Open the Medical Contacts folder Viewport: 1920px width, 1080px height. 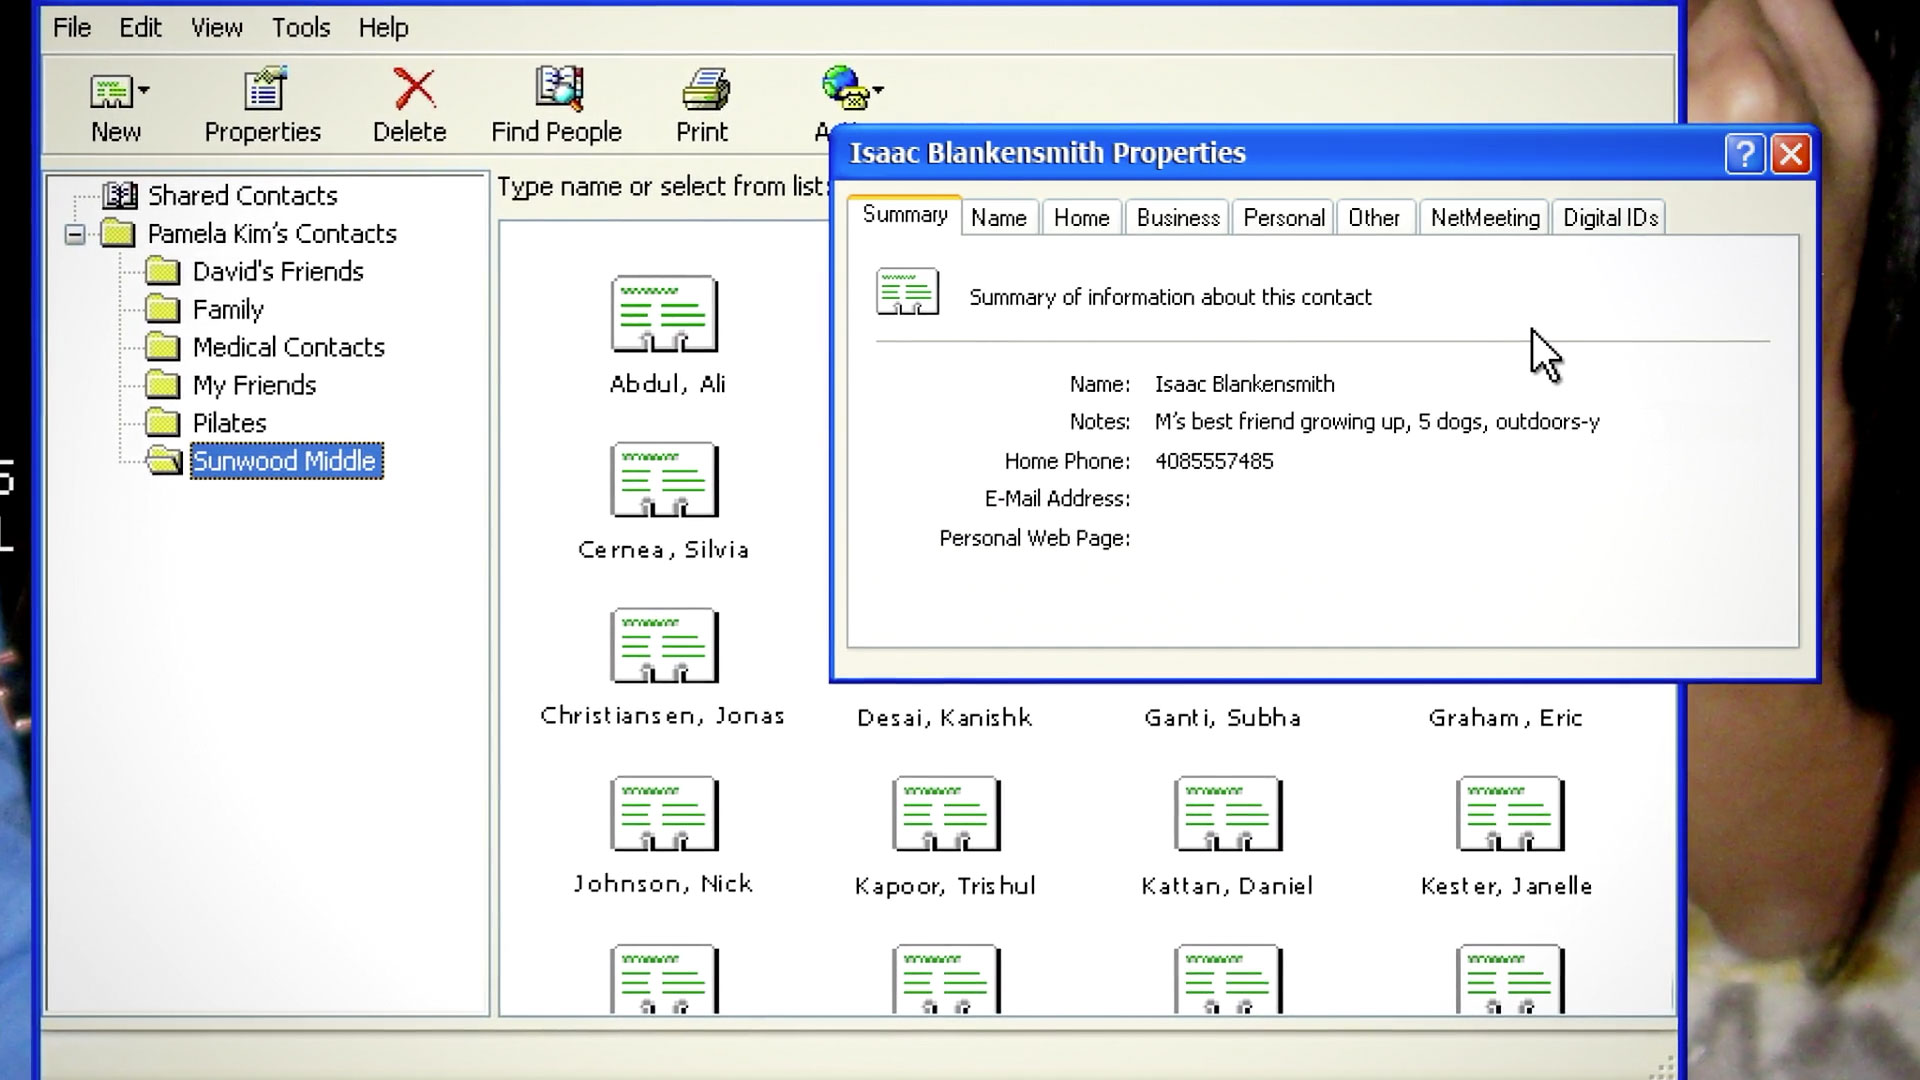point(289,348)
